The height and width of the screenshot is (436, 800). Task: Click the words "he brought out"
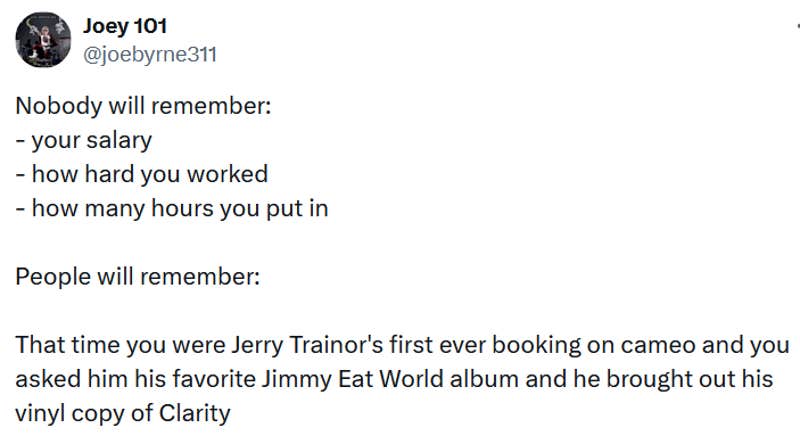click(622, 379)
